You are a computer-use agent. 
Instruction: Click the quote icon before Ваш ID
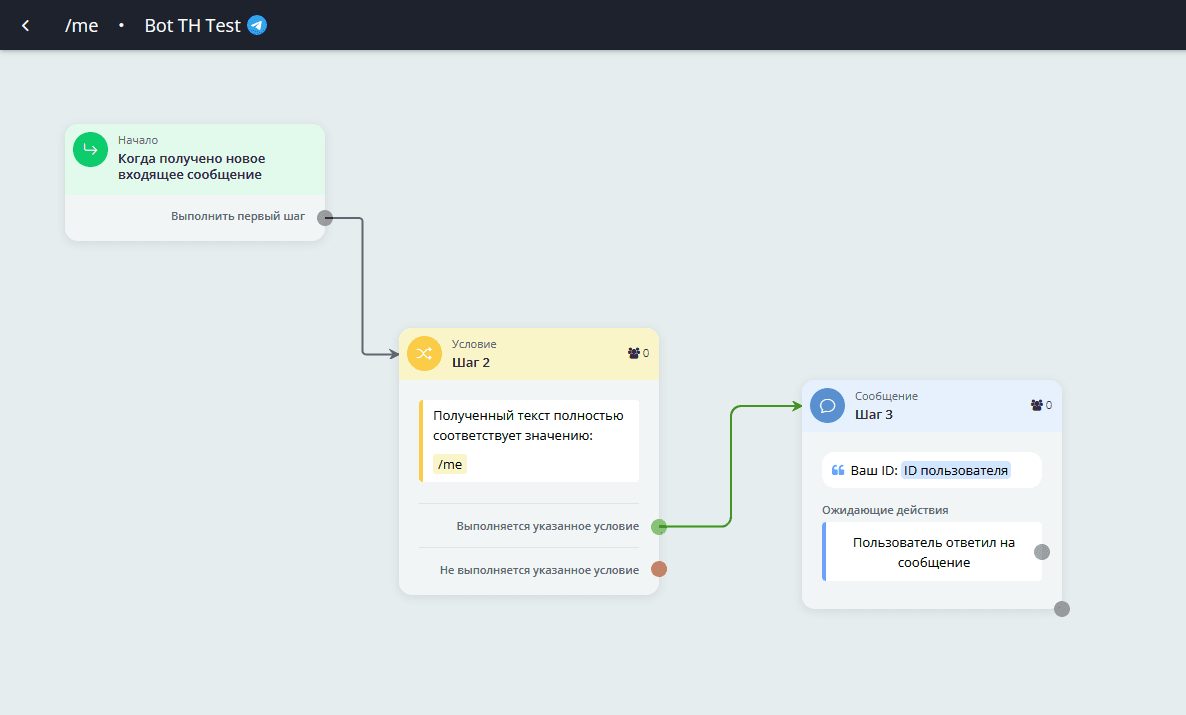(x=838, y=470)
